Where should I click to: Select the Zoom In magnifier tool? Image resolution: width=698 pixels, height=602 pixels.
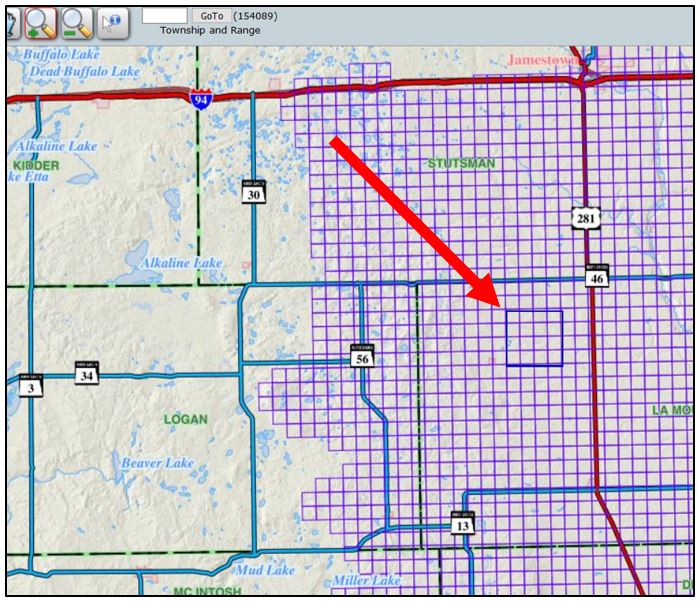tap(41, 21)
